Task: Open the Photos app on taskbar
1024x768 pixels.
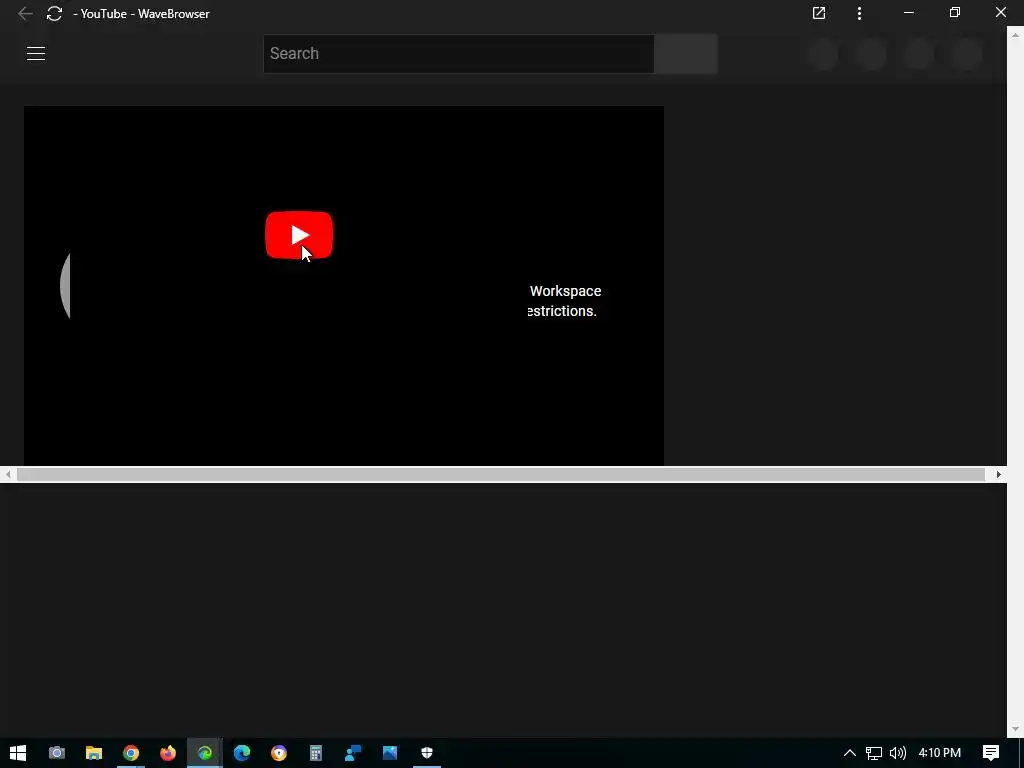Action: tap(390, 753)
